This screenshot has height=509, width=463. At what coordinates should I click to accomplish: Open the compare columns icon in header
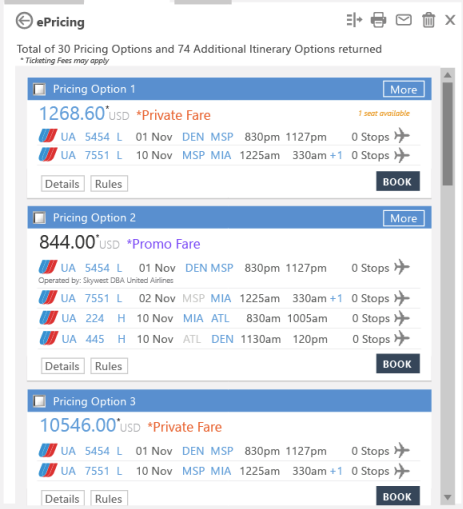click(354, 20)
